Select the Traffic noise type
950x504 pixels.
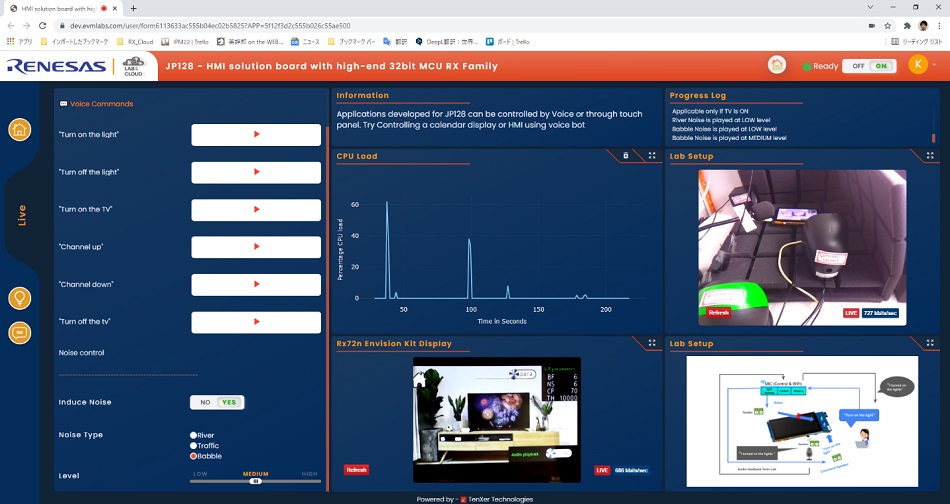(x=193, y=445)
